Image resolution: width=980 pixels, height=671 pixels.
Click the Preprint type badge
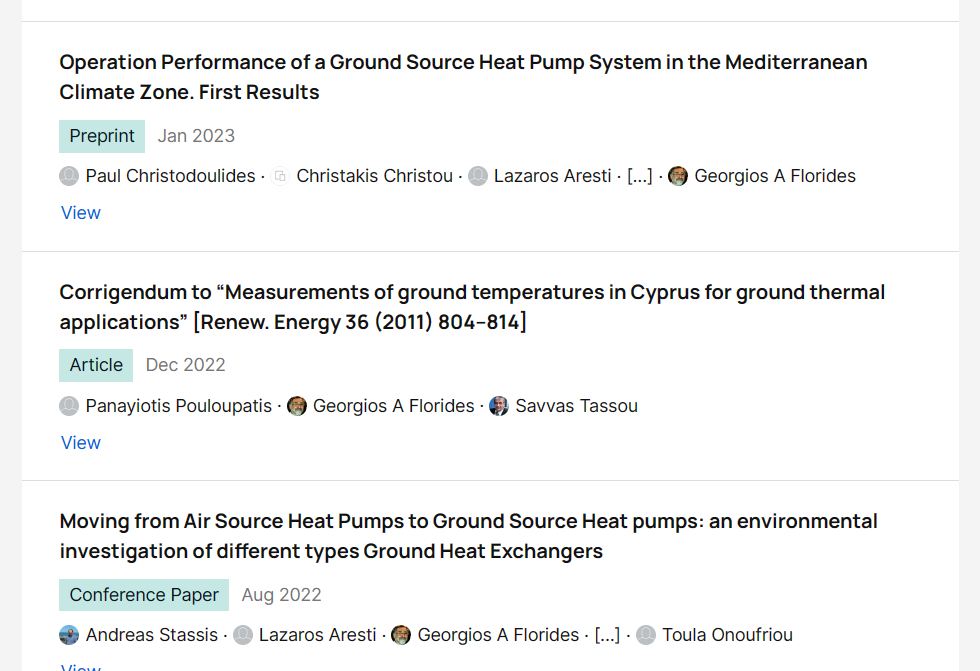tap(102, 136)
